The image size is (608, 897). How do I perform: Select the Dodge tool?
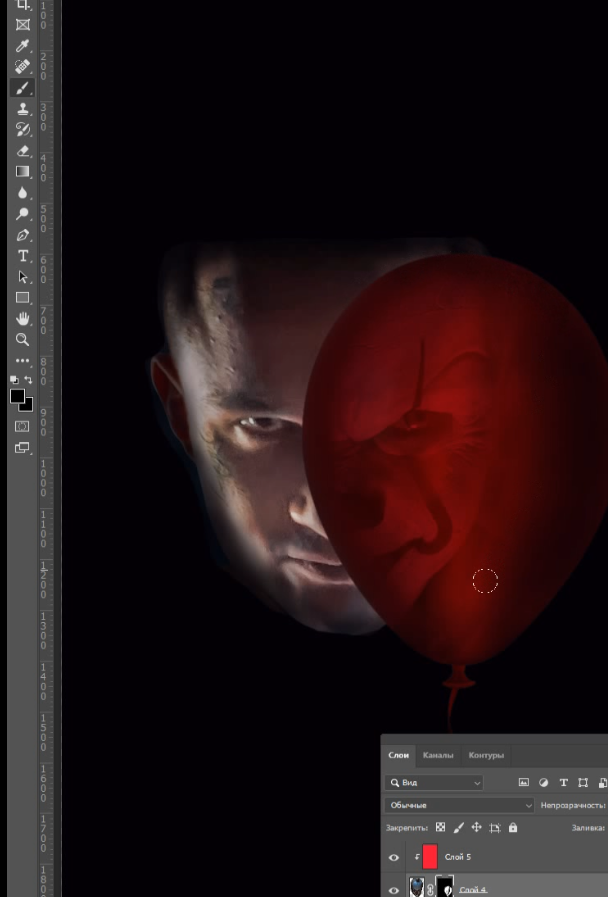(x=22, y=214)
